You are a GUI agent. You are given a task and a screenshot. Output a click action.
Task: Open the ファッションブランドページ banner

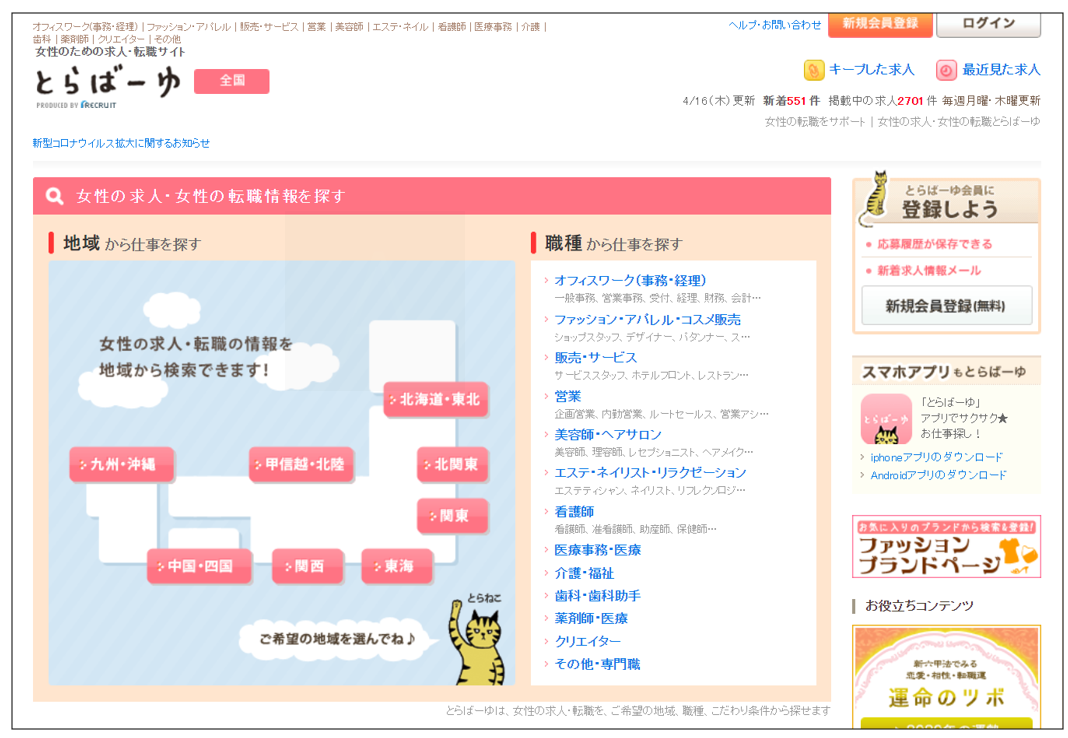(946, 547)
